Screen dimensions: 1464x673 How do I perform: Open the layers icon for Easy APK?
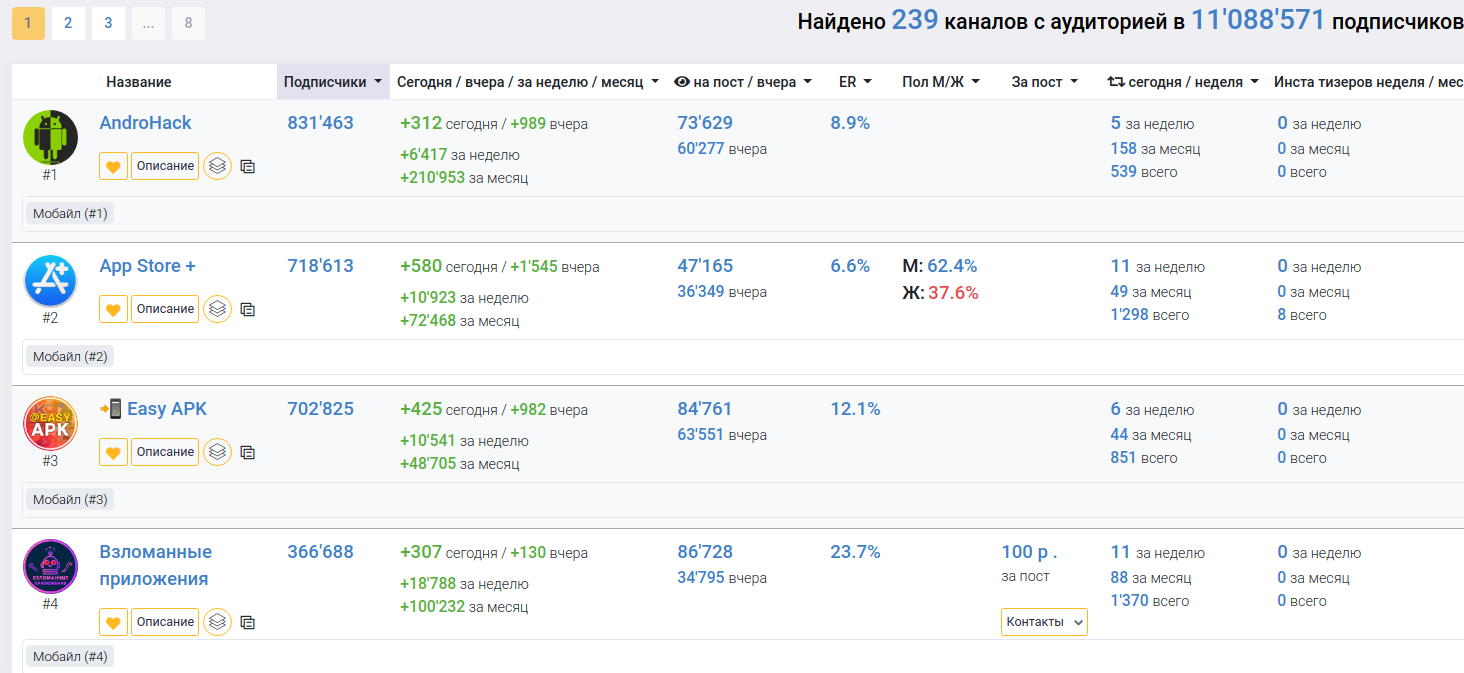pyautogui.click(x=218, y=452)
